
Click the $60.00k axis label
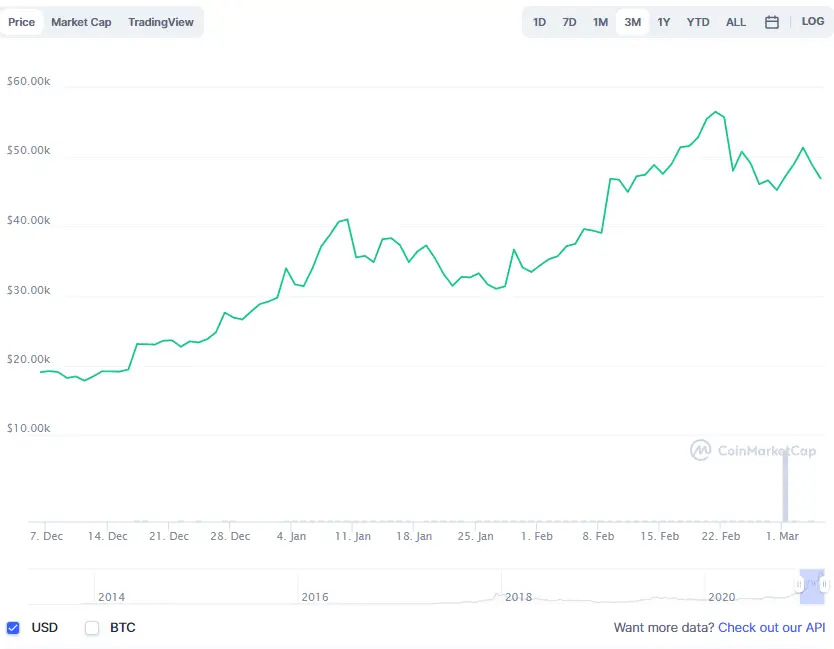tap(29, 81)
